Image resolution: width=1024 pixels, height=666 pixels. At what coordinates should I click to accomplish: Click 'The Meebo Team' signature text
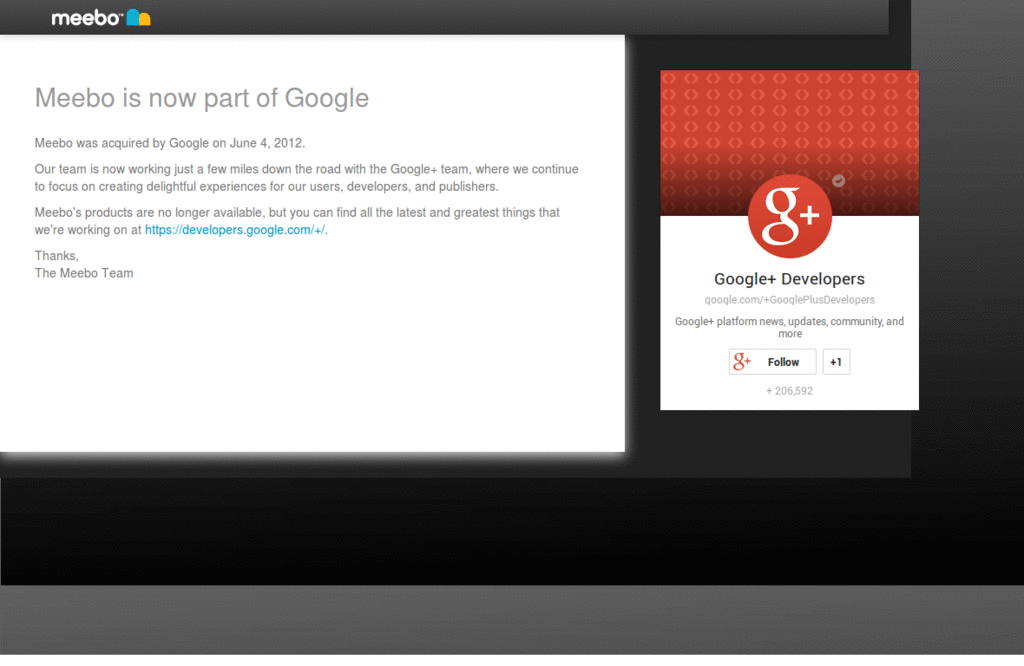[84, 273]
